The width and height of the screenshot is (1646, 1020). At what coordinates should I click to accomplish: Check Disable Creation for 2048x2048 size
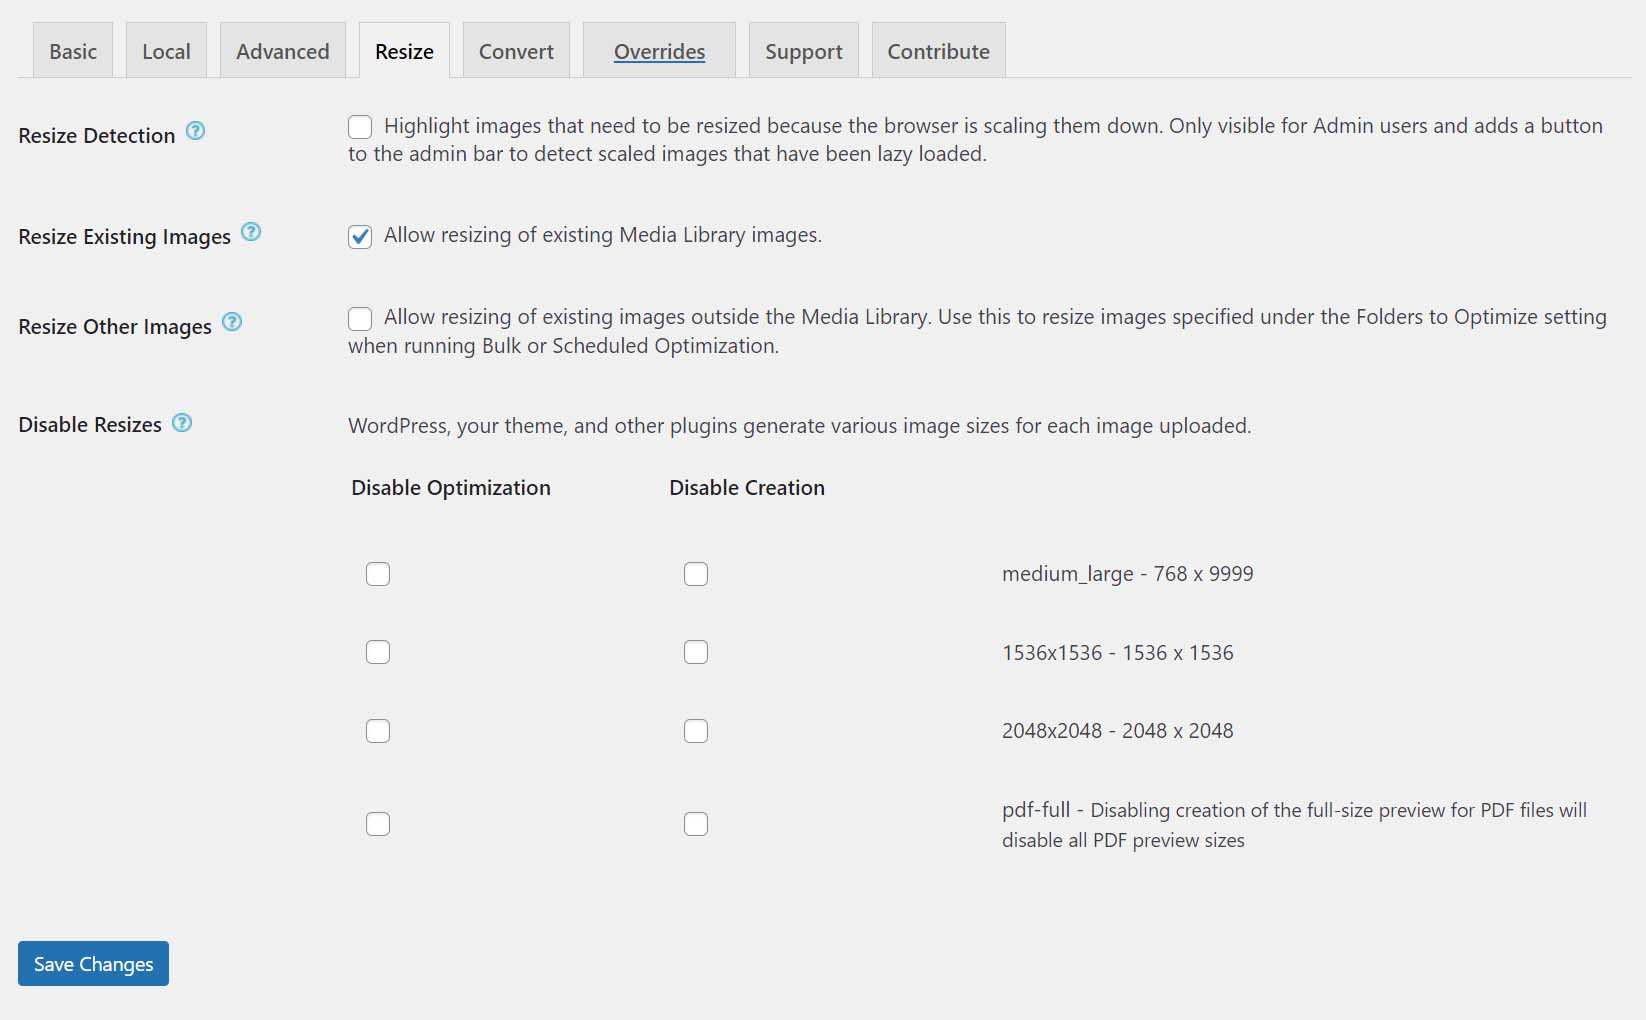696,731
